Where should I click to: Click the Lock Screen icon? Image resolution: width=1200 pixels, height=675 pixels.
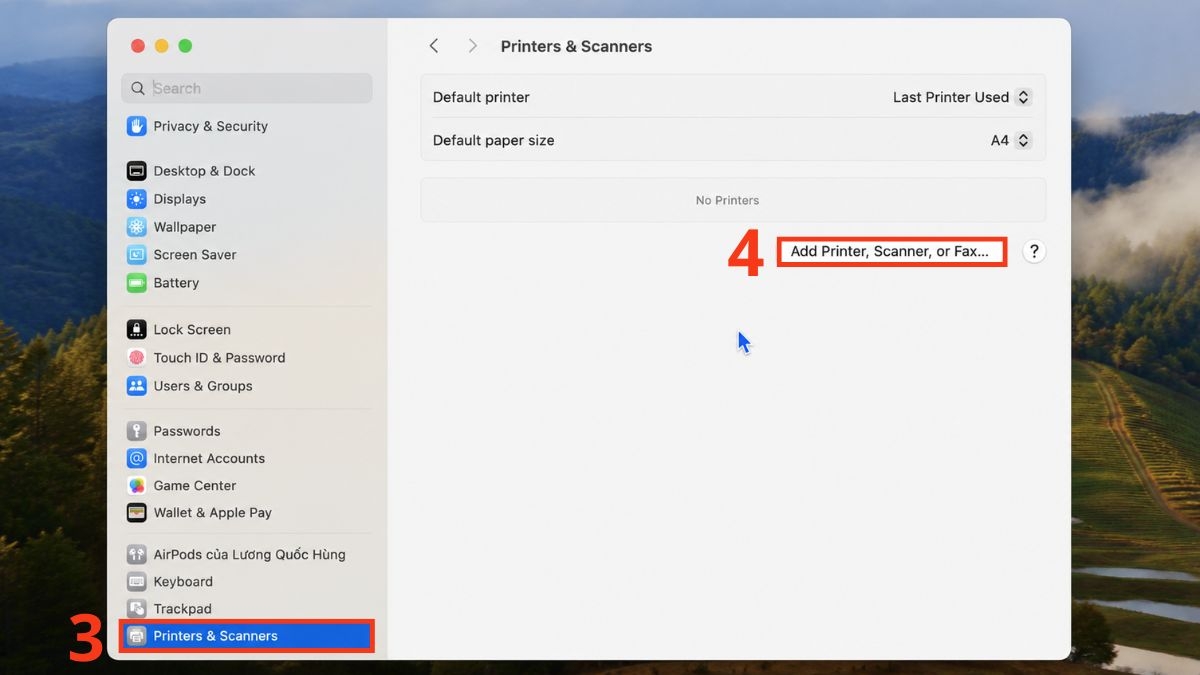(x=137, y=329)
